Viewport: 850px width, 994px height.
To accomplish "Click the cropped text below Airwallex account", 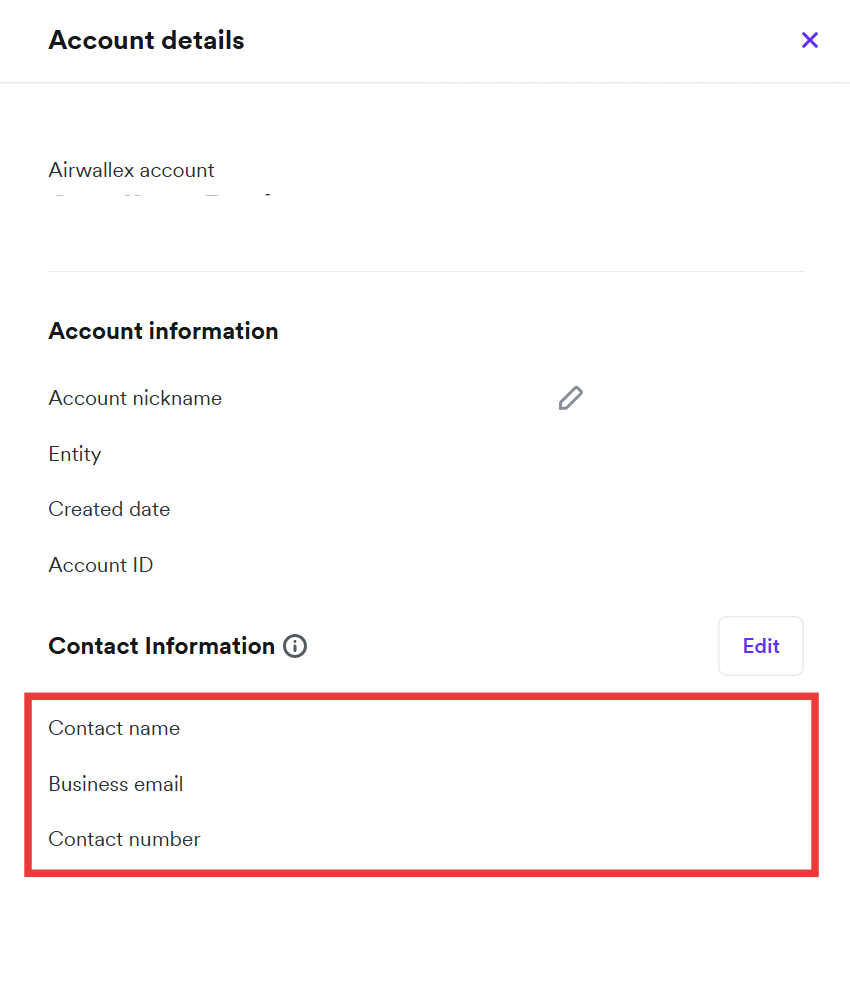I will pyautogui.click(x=160, y=194).
